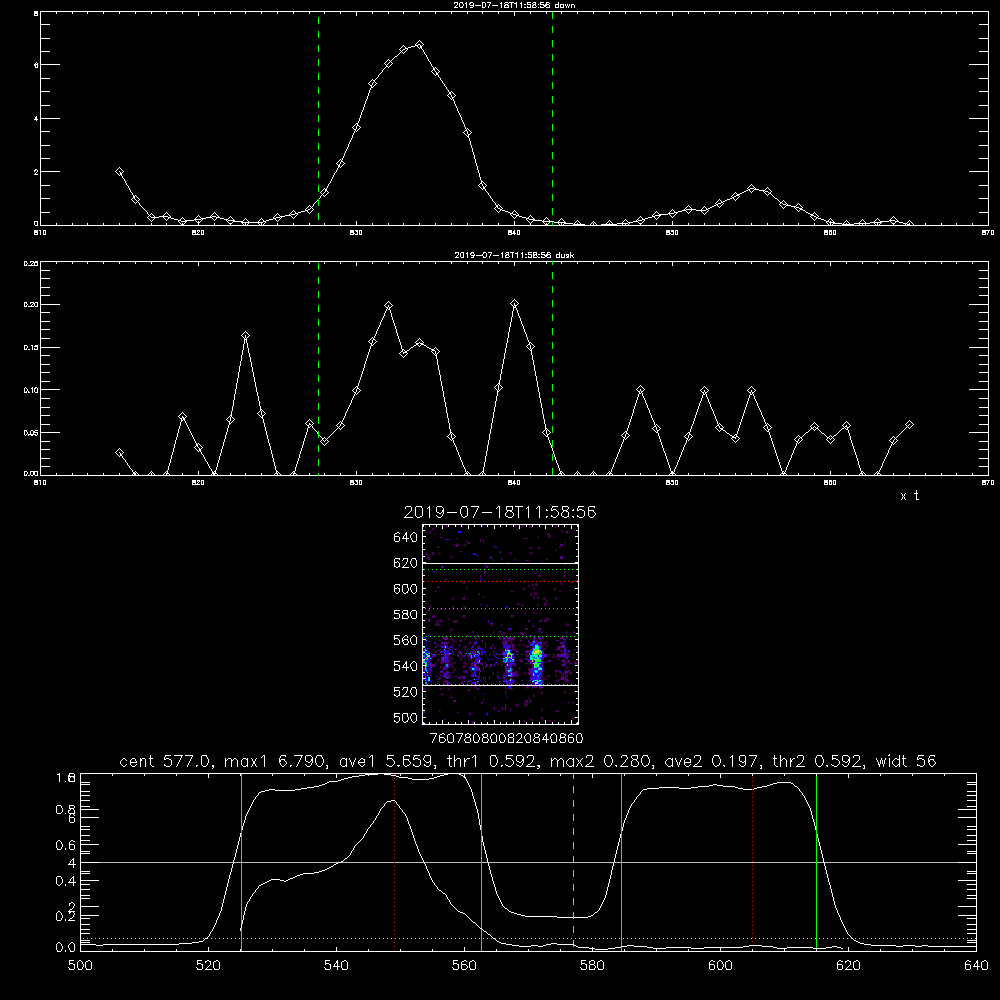Click the heatmap red dotted line near 605
Image resolution: width=1000 pixels, height=1000 pixels.
[501, 582]
